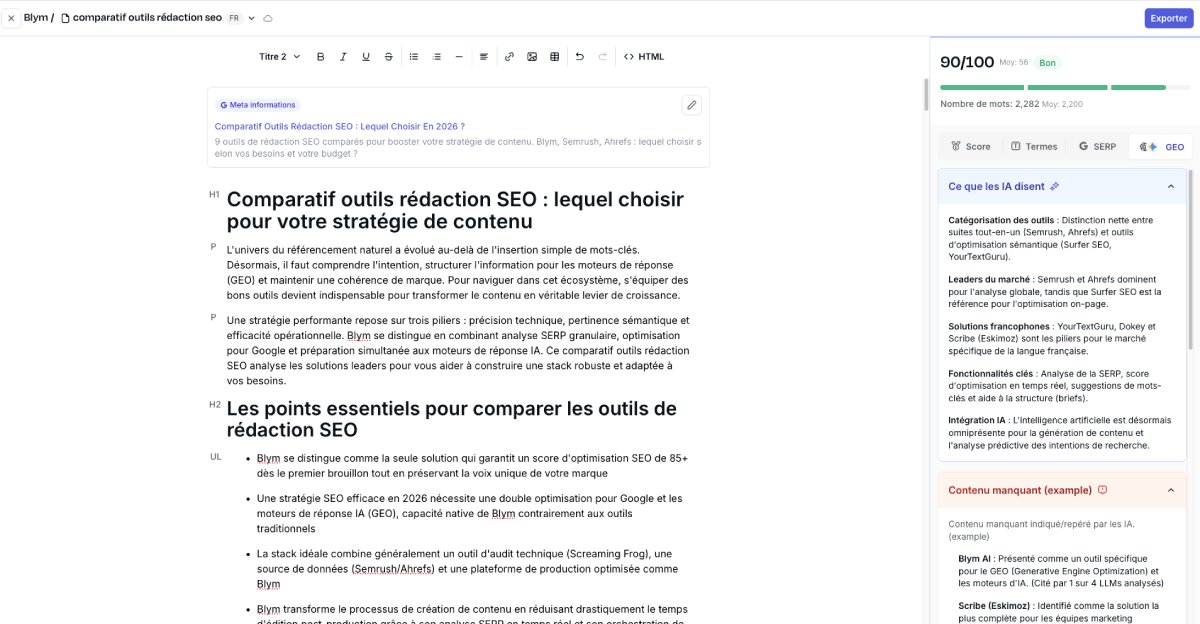Open the text alignment options
This screenshot has height=624, width=1200.
[484, 57]
